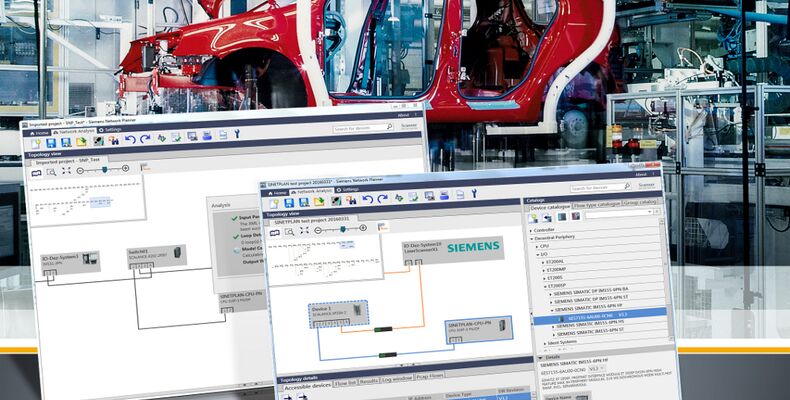
Task: Click Redo arrow in the front SINETPLAN window
Action: 383,200
